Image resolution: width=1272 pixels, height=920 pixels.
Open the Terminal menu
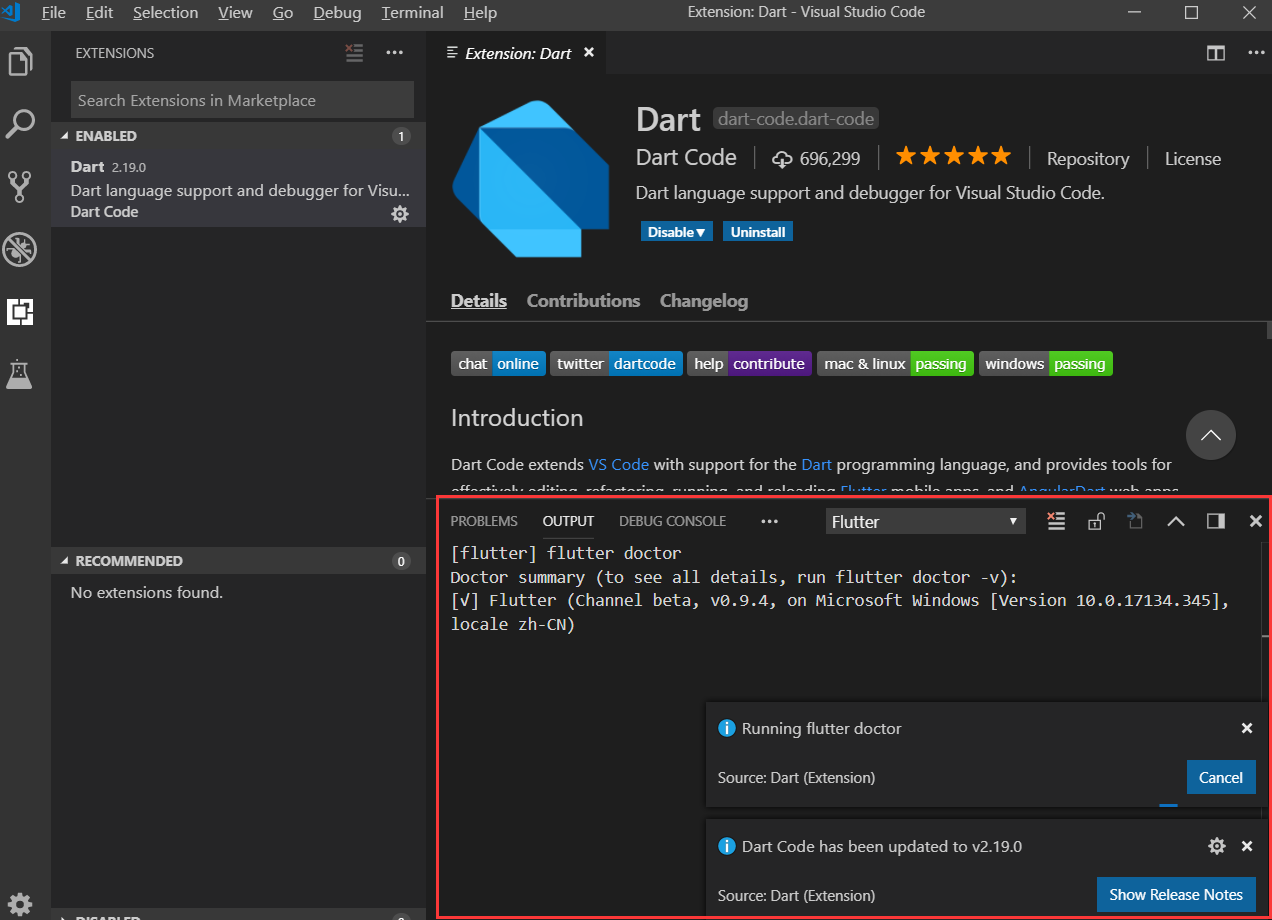tap(412, 13)
